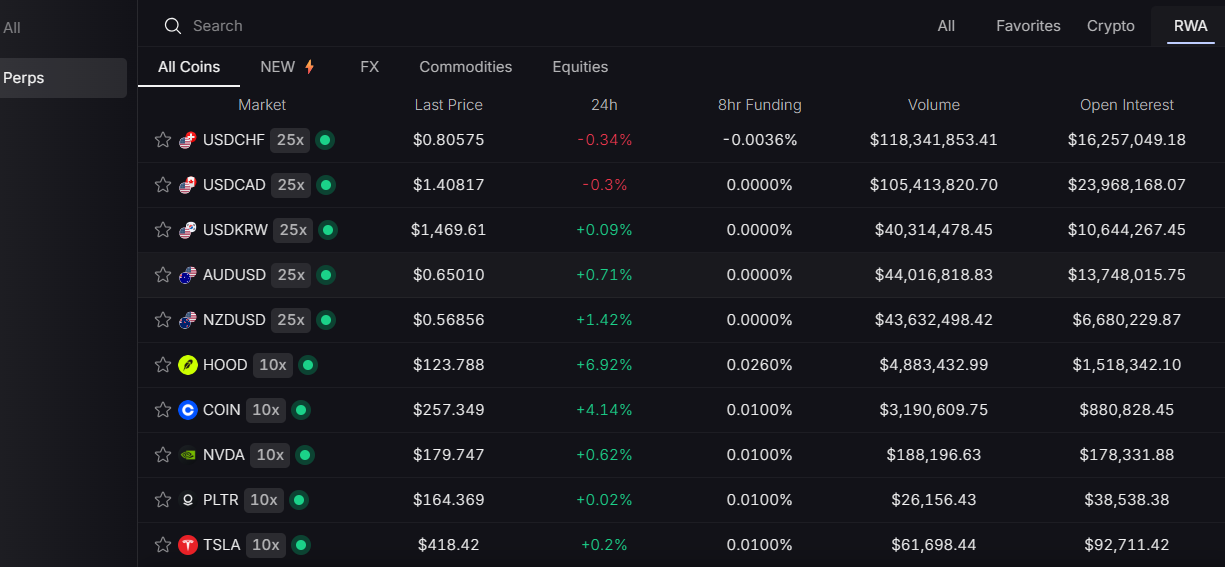Switch to the Commodities tab
This screenshot has width=1225, height=567.
tap(465, 67)
